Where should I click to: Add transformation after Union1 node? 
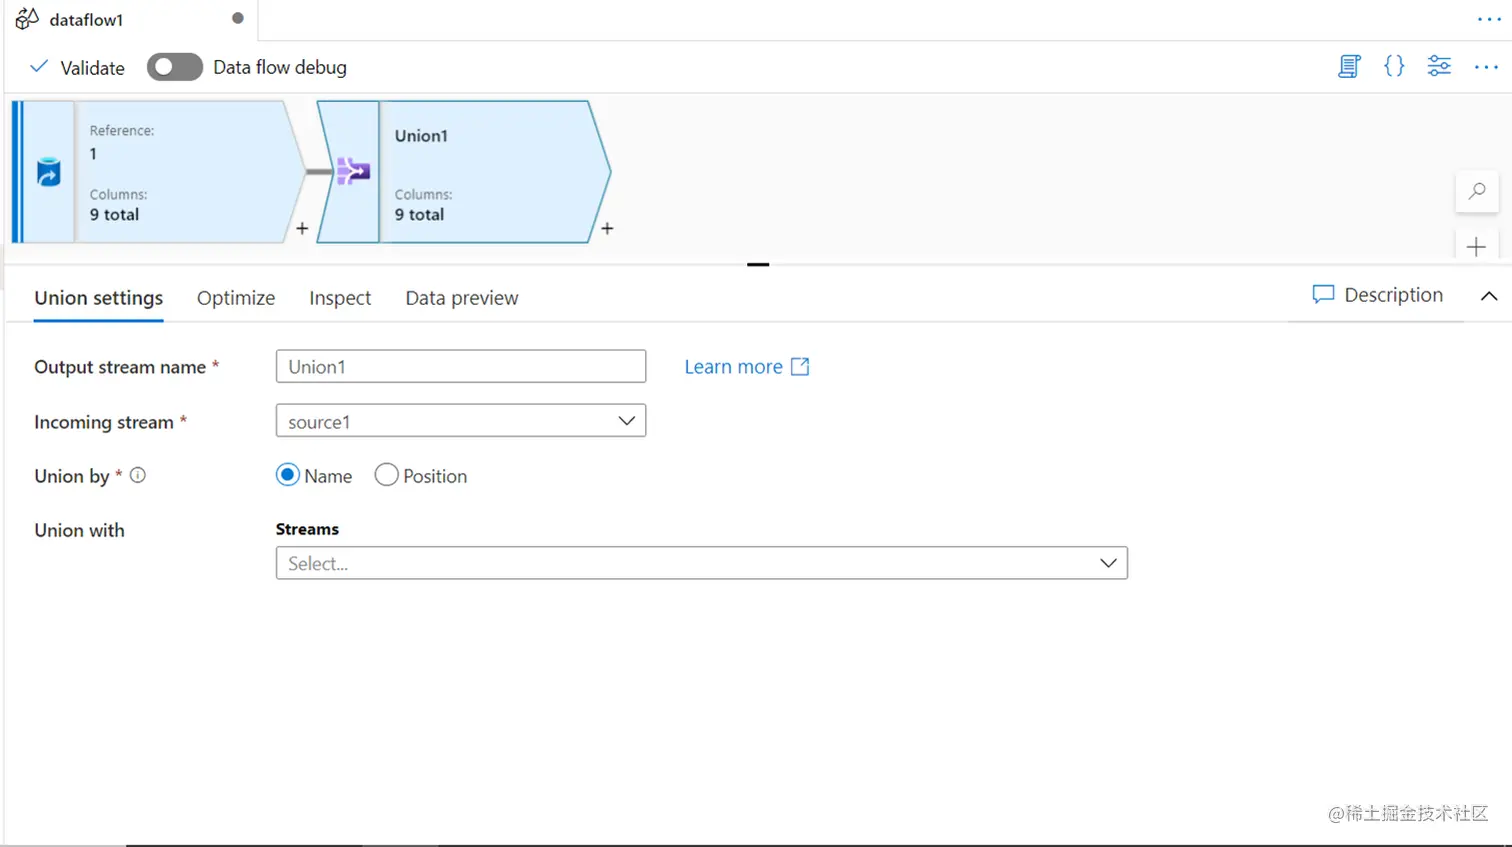[607, 229]
